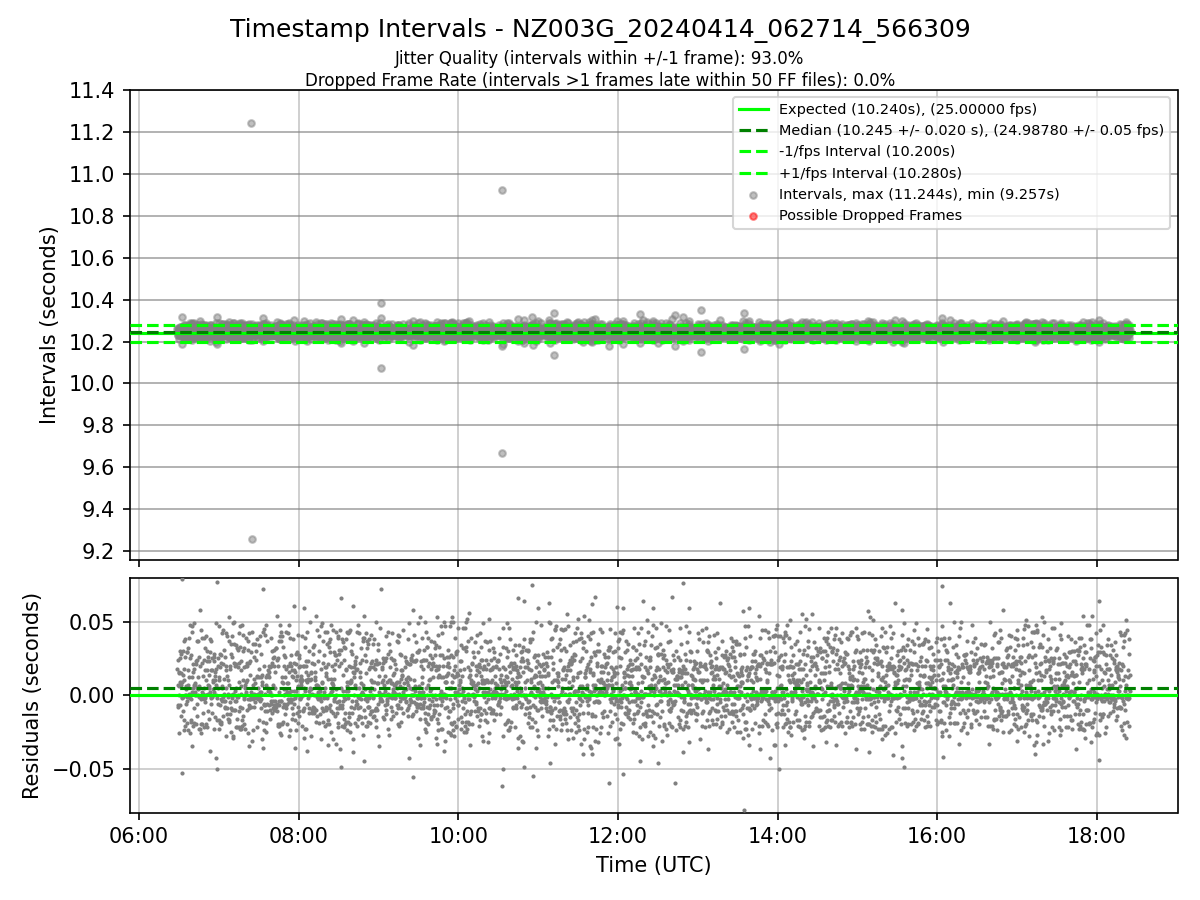Select the outlier point near 10.92 s
The width and height of the screenshot is (1200, 900).
(x=502, y=190)
